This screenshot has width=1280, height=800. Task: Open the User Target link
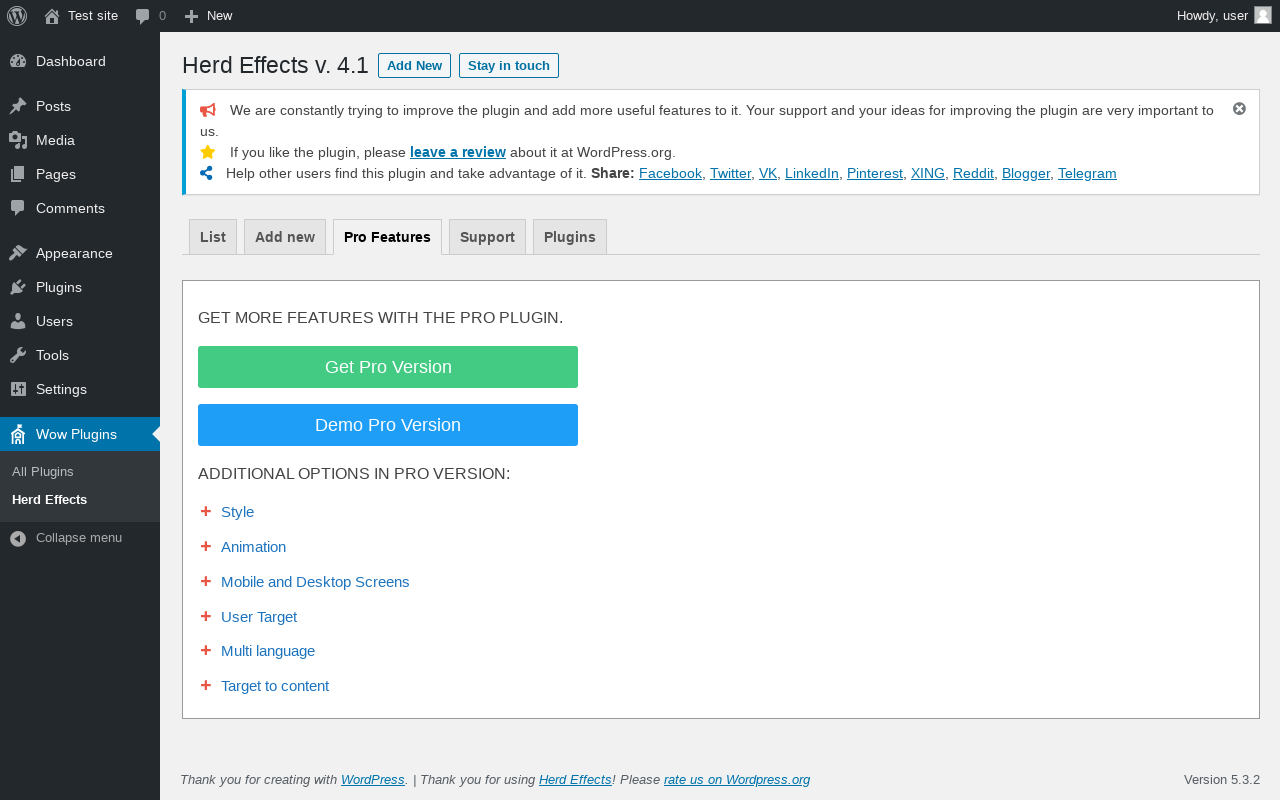tap(259, 617)
